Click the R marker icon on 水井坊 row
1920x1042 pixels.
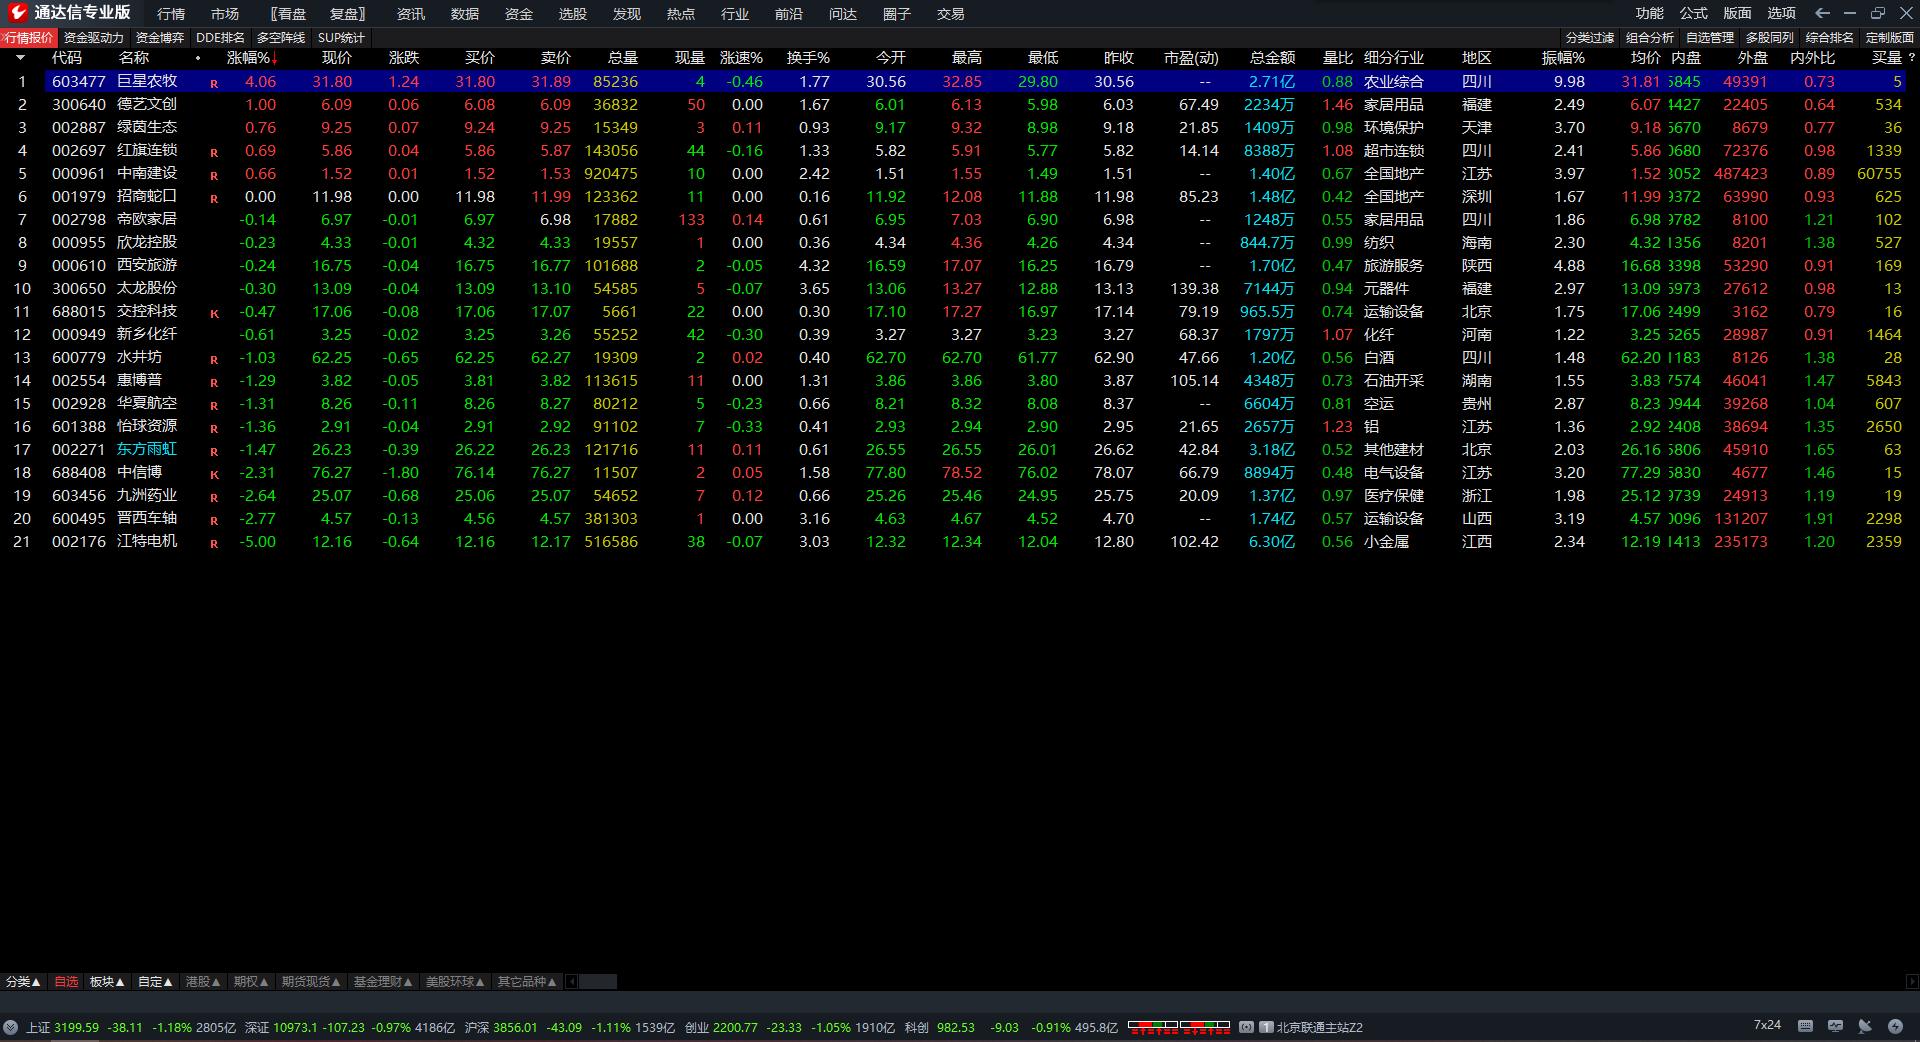coord(214,360)
